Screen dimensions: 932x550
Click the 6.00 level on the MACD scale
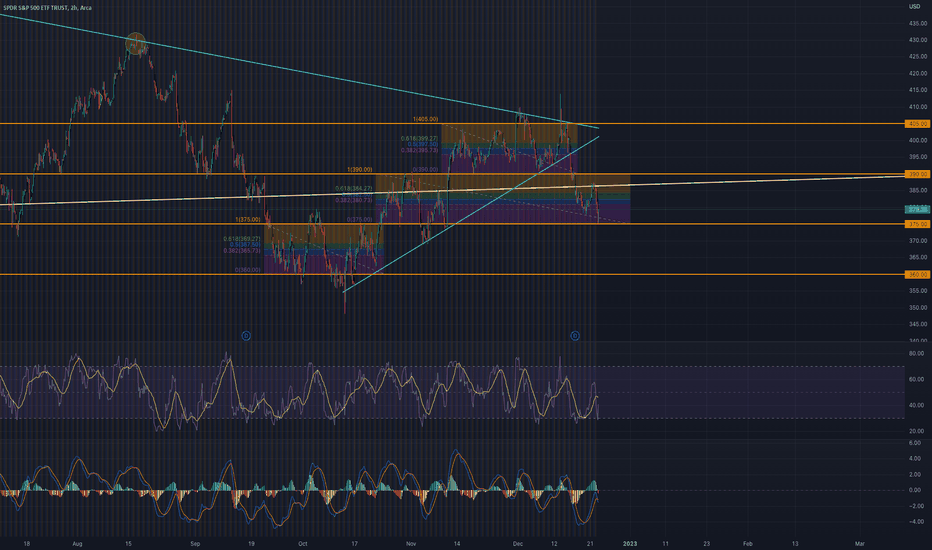915,444
